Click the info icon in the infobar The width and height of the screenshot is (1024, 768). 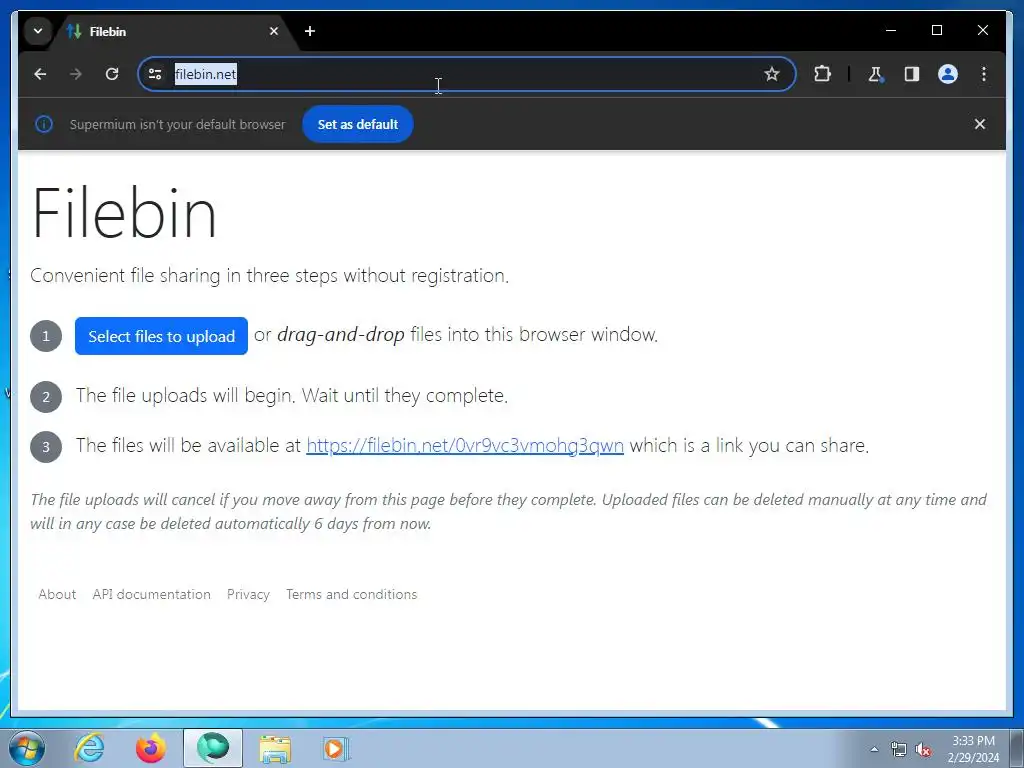pyautogui.click(x=44, y=124)
